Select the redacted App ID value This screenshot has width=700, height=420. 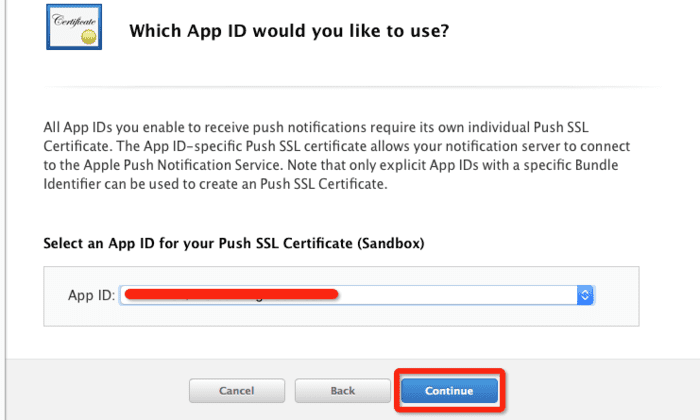pyautogui.click(x=231, y=294)
